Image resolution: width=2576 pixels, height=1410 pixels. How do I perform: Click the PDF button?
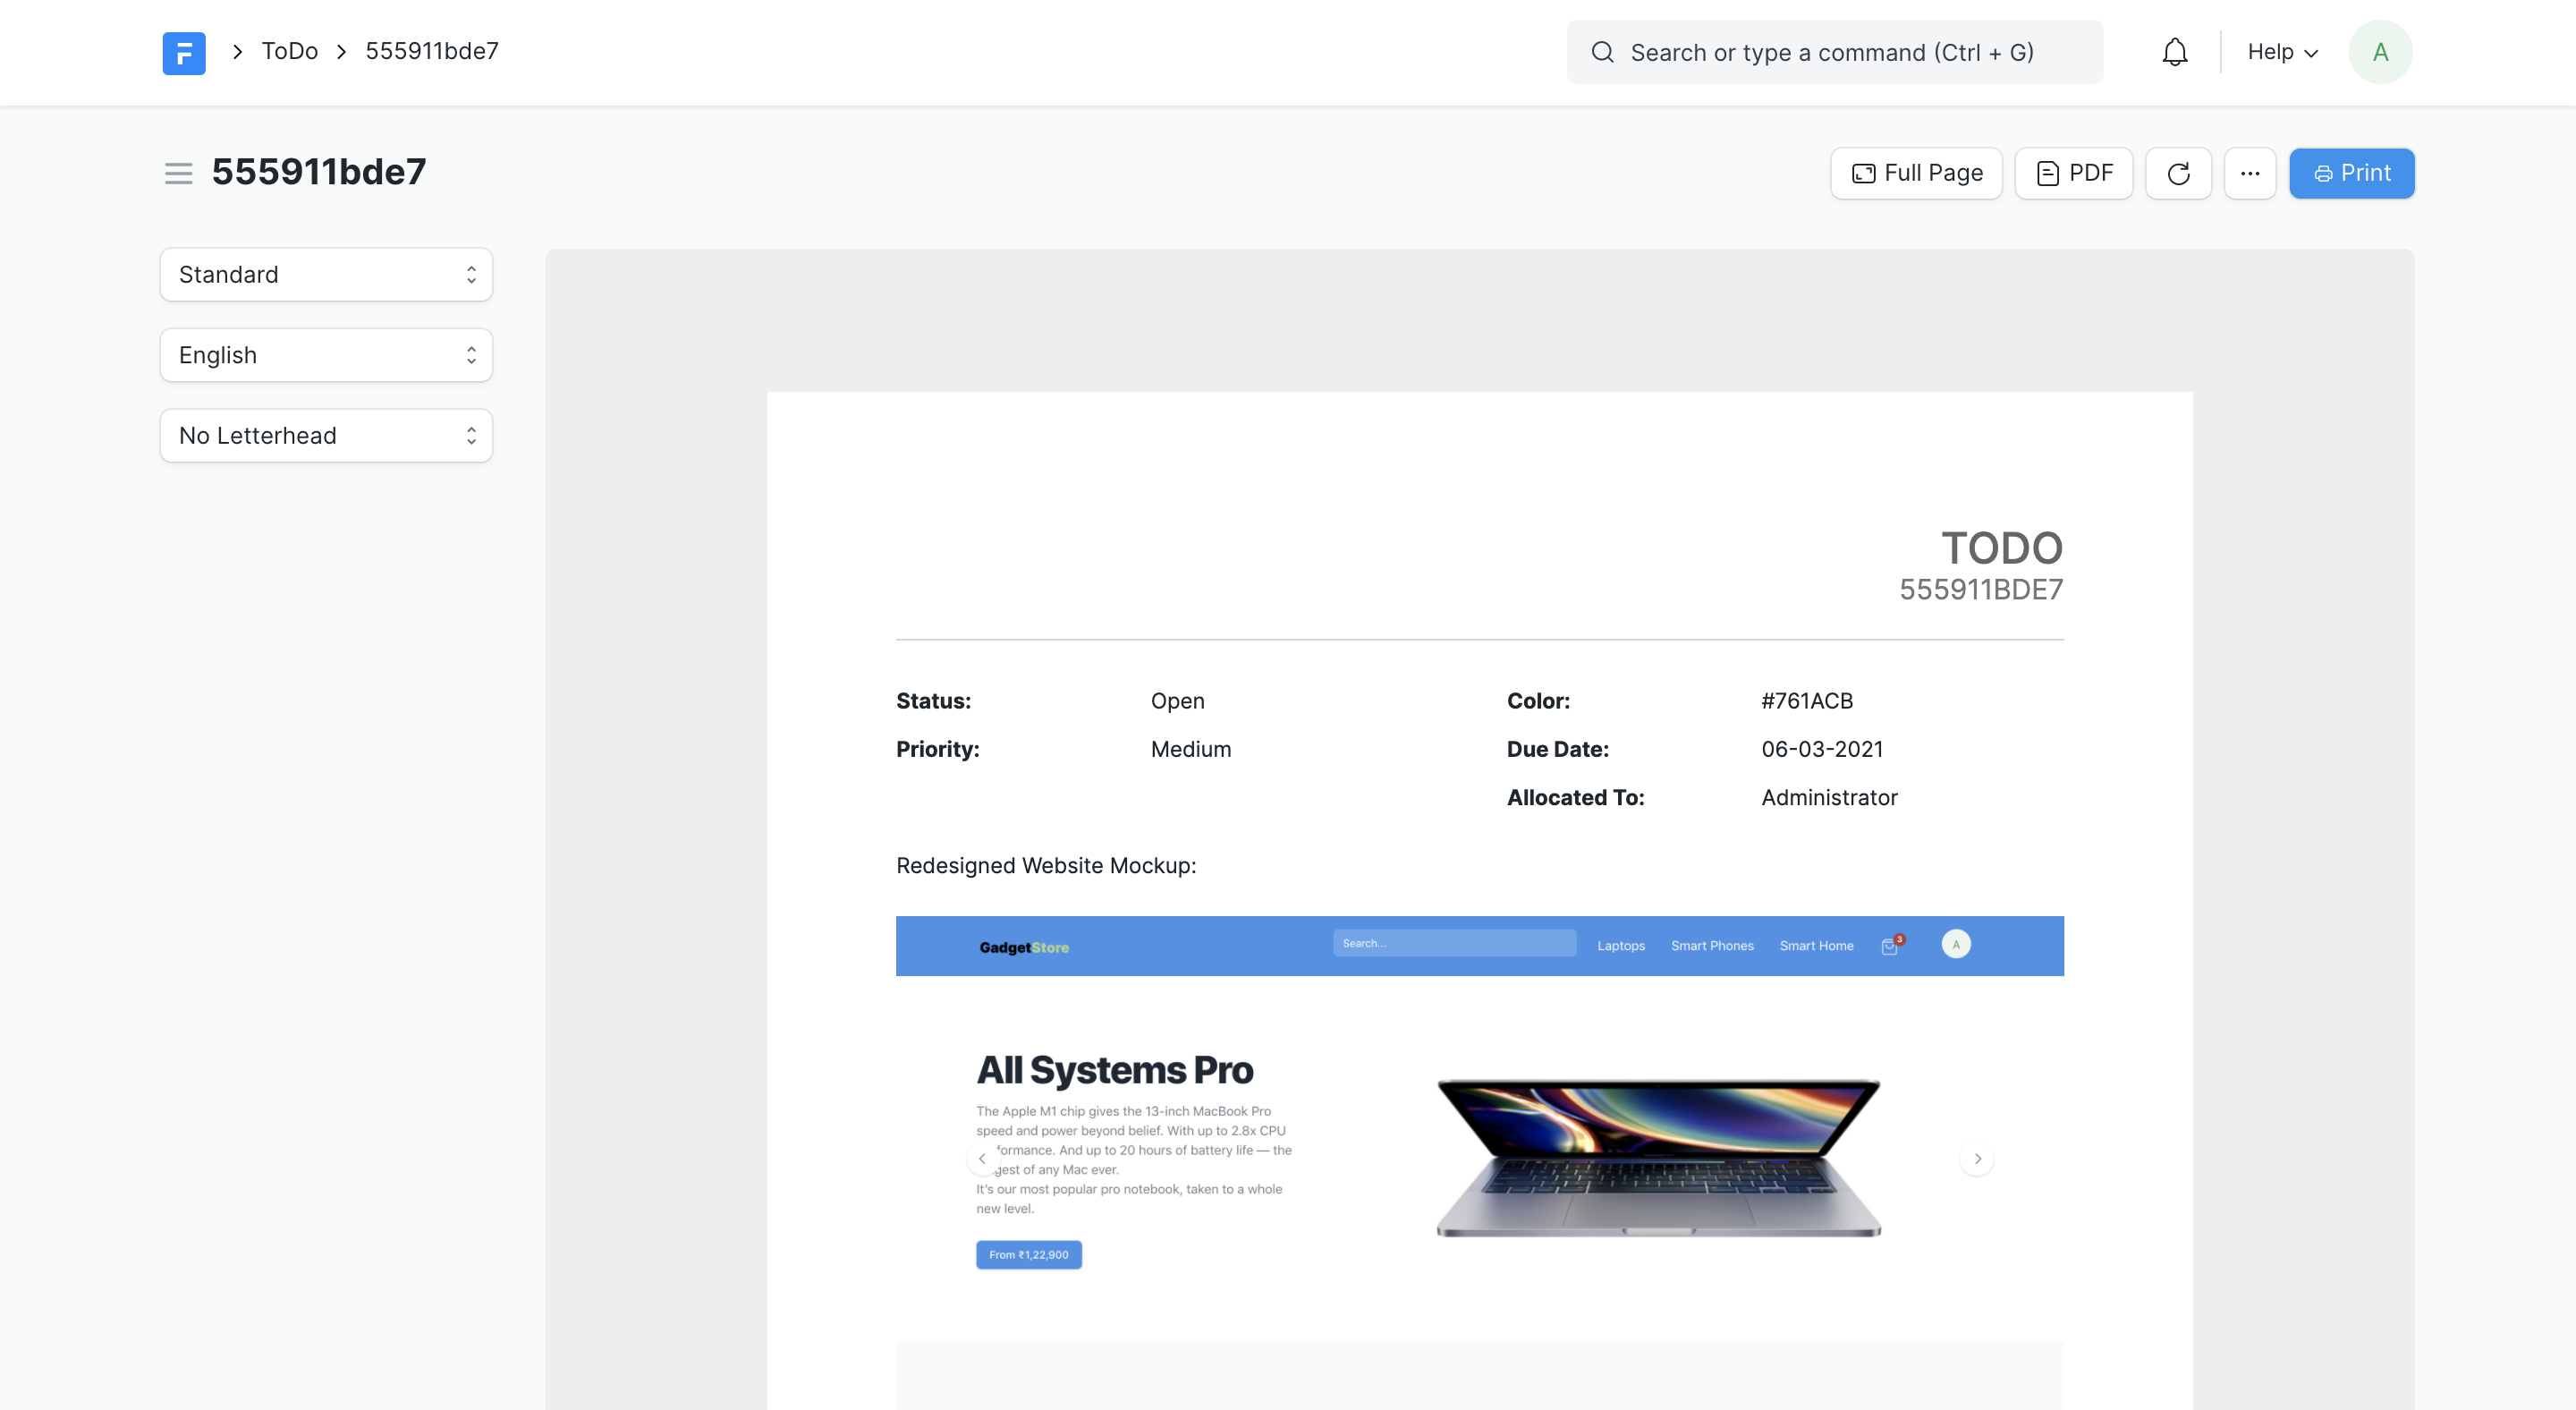2073,174
